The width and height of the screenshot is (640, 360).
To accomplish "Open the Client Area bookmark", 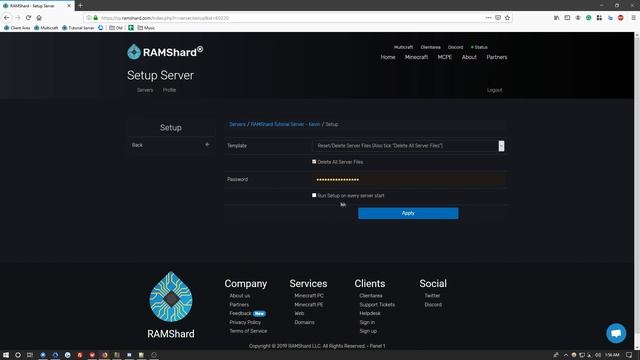I will pos(17,28).
